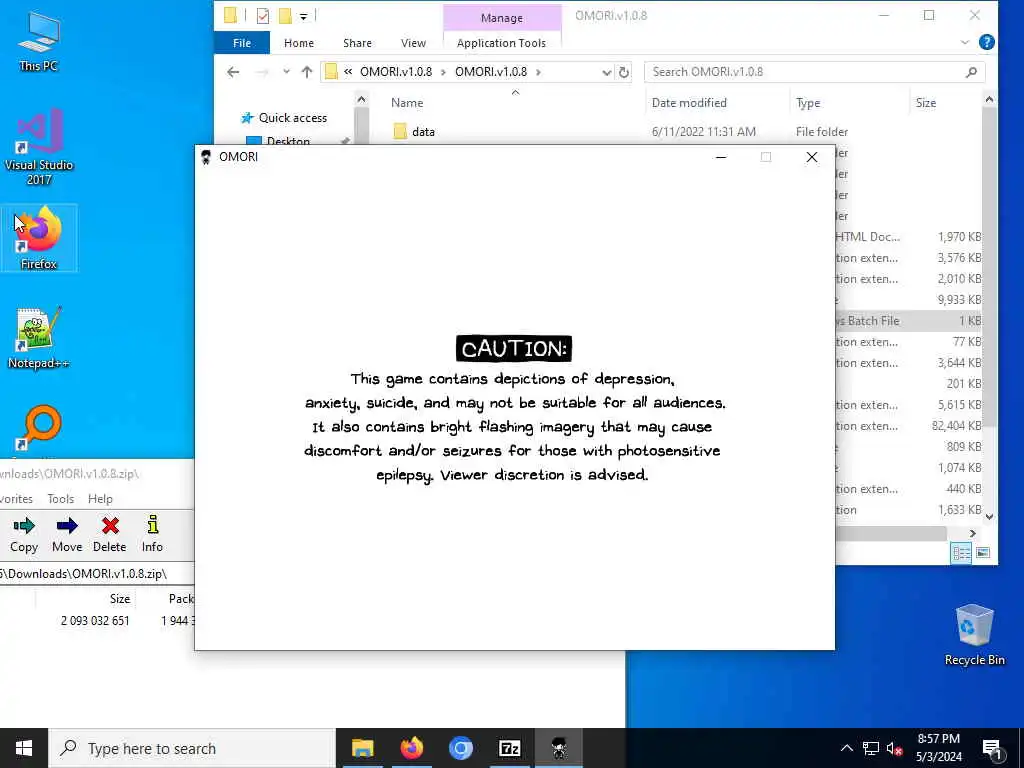
Task: Open the Home ribbon tab
Action: (x=298, y=42)
